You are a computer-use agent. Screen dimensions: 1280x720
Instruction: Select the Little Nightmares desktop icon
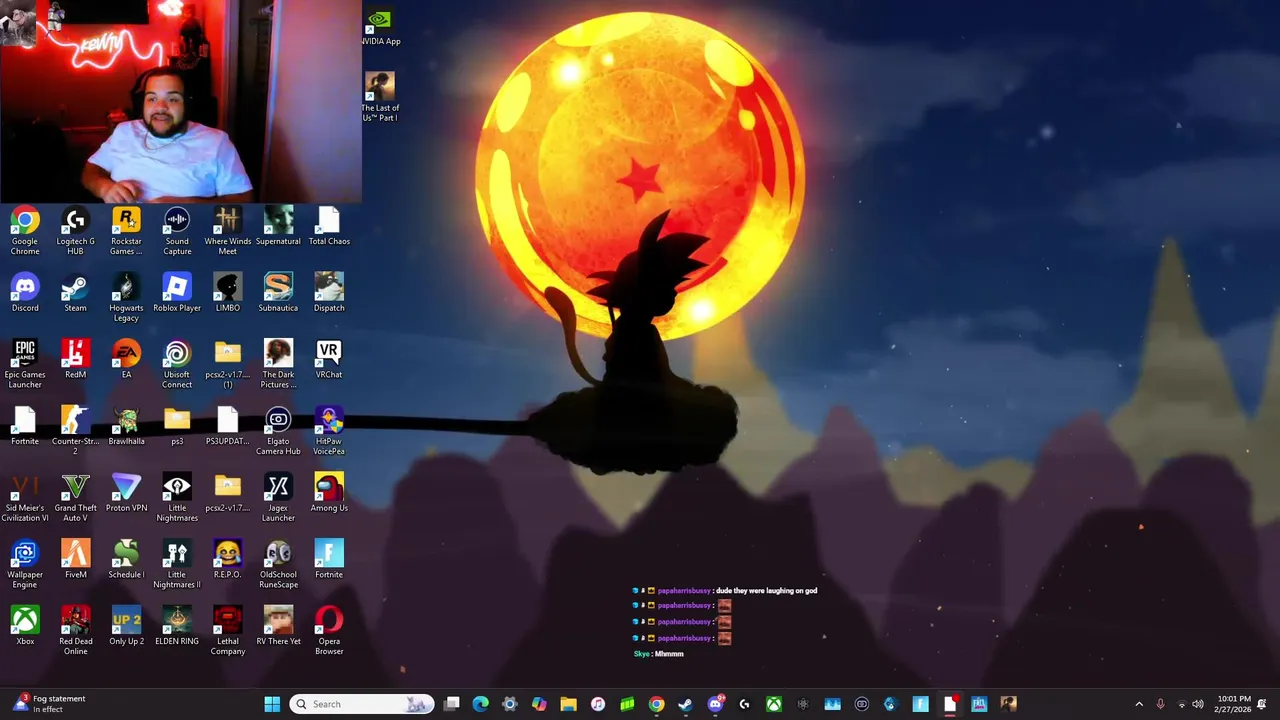[177, 498]
